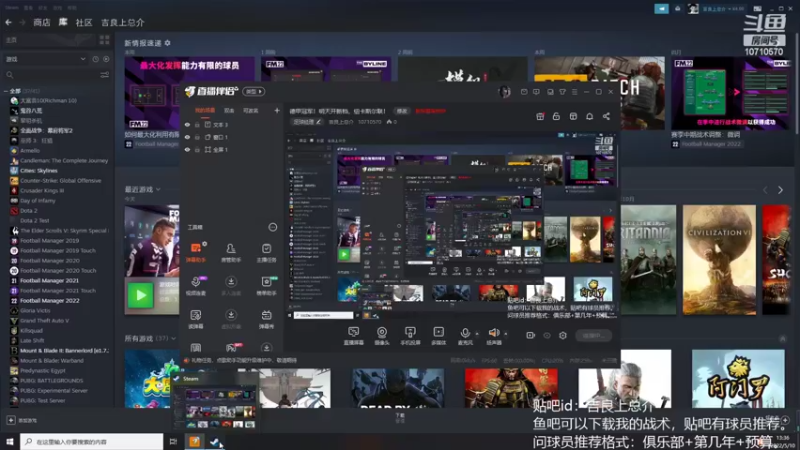Expand the toolbox more-options circle button
800x450 pixels.
pyautogui.click(x=272, y=227)
